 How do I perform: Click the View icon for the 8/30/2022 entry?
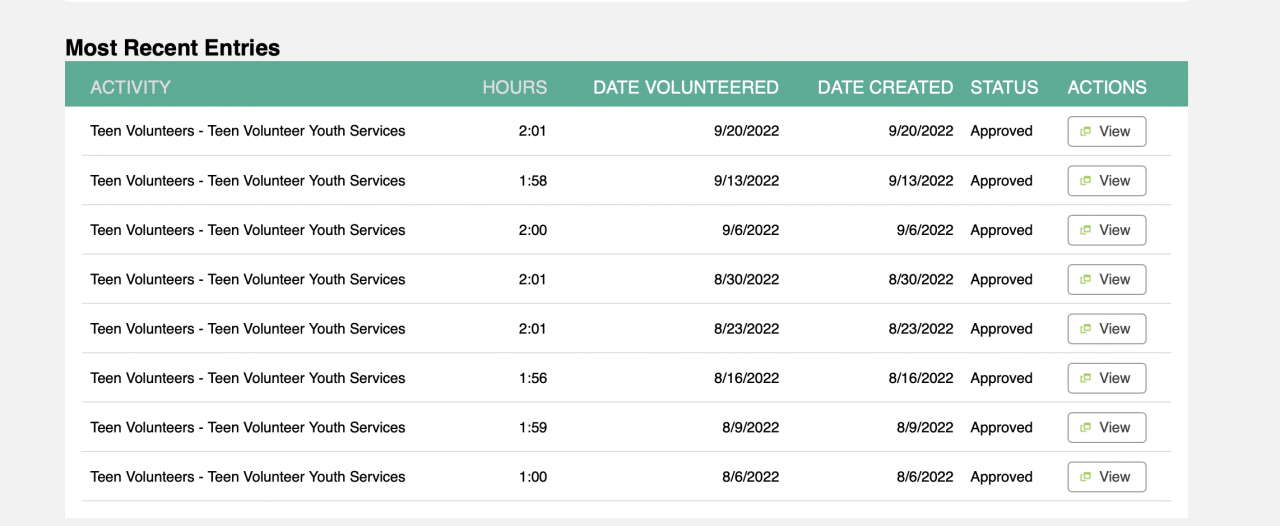coord(1085,280)
